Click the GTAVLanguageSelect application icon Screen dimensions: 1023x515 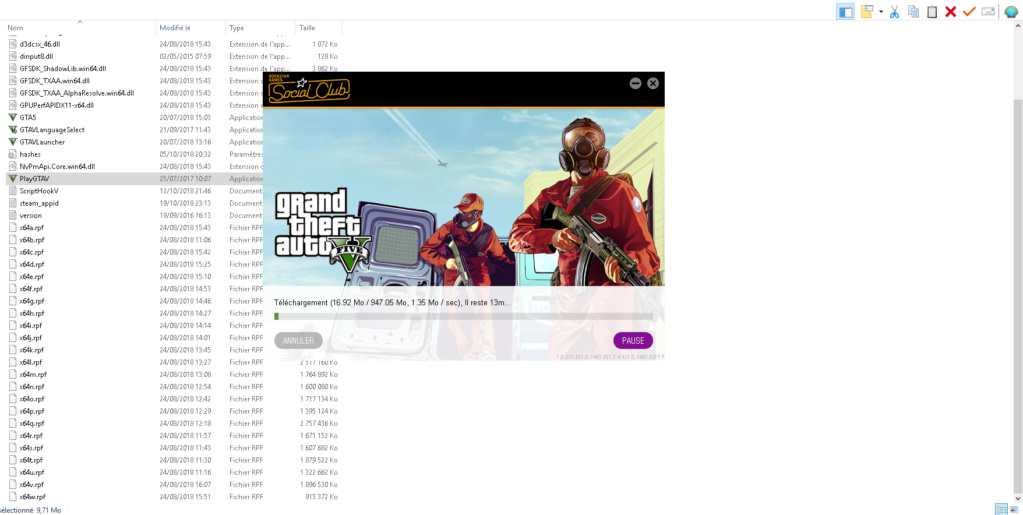click(12, 130)
